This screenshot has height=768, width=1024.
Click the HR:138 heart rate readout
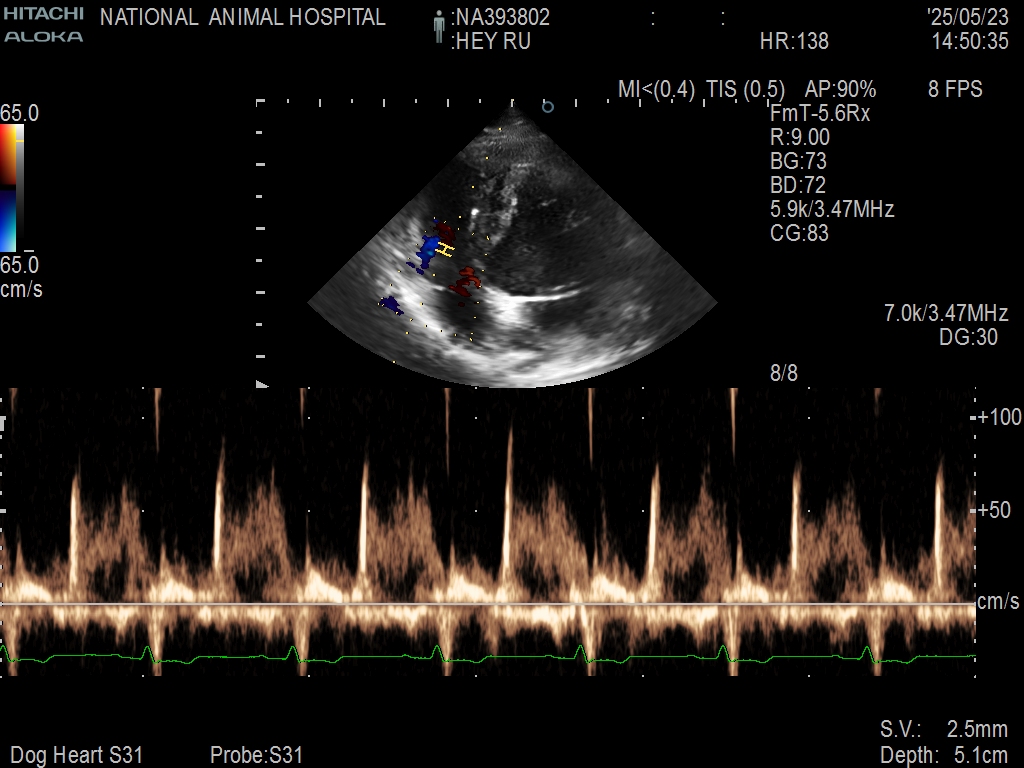(x=794, y=42)
